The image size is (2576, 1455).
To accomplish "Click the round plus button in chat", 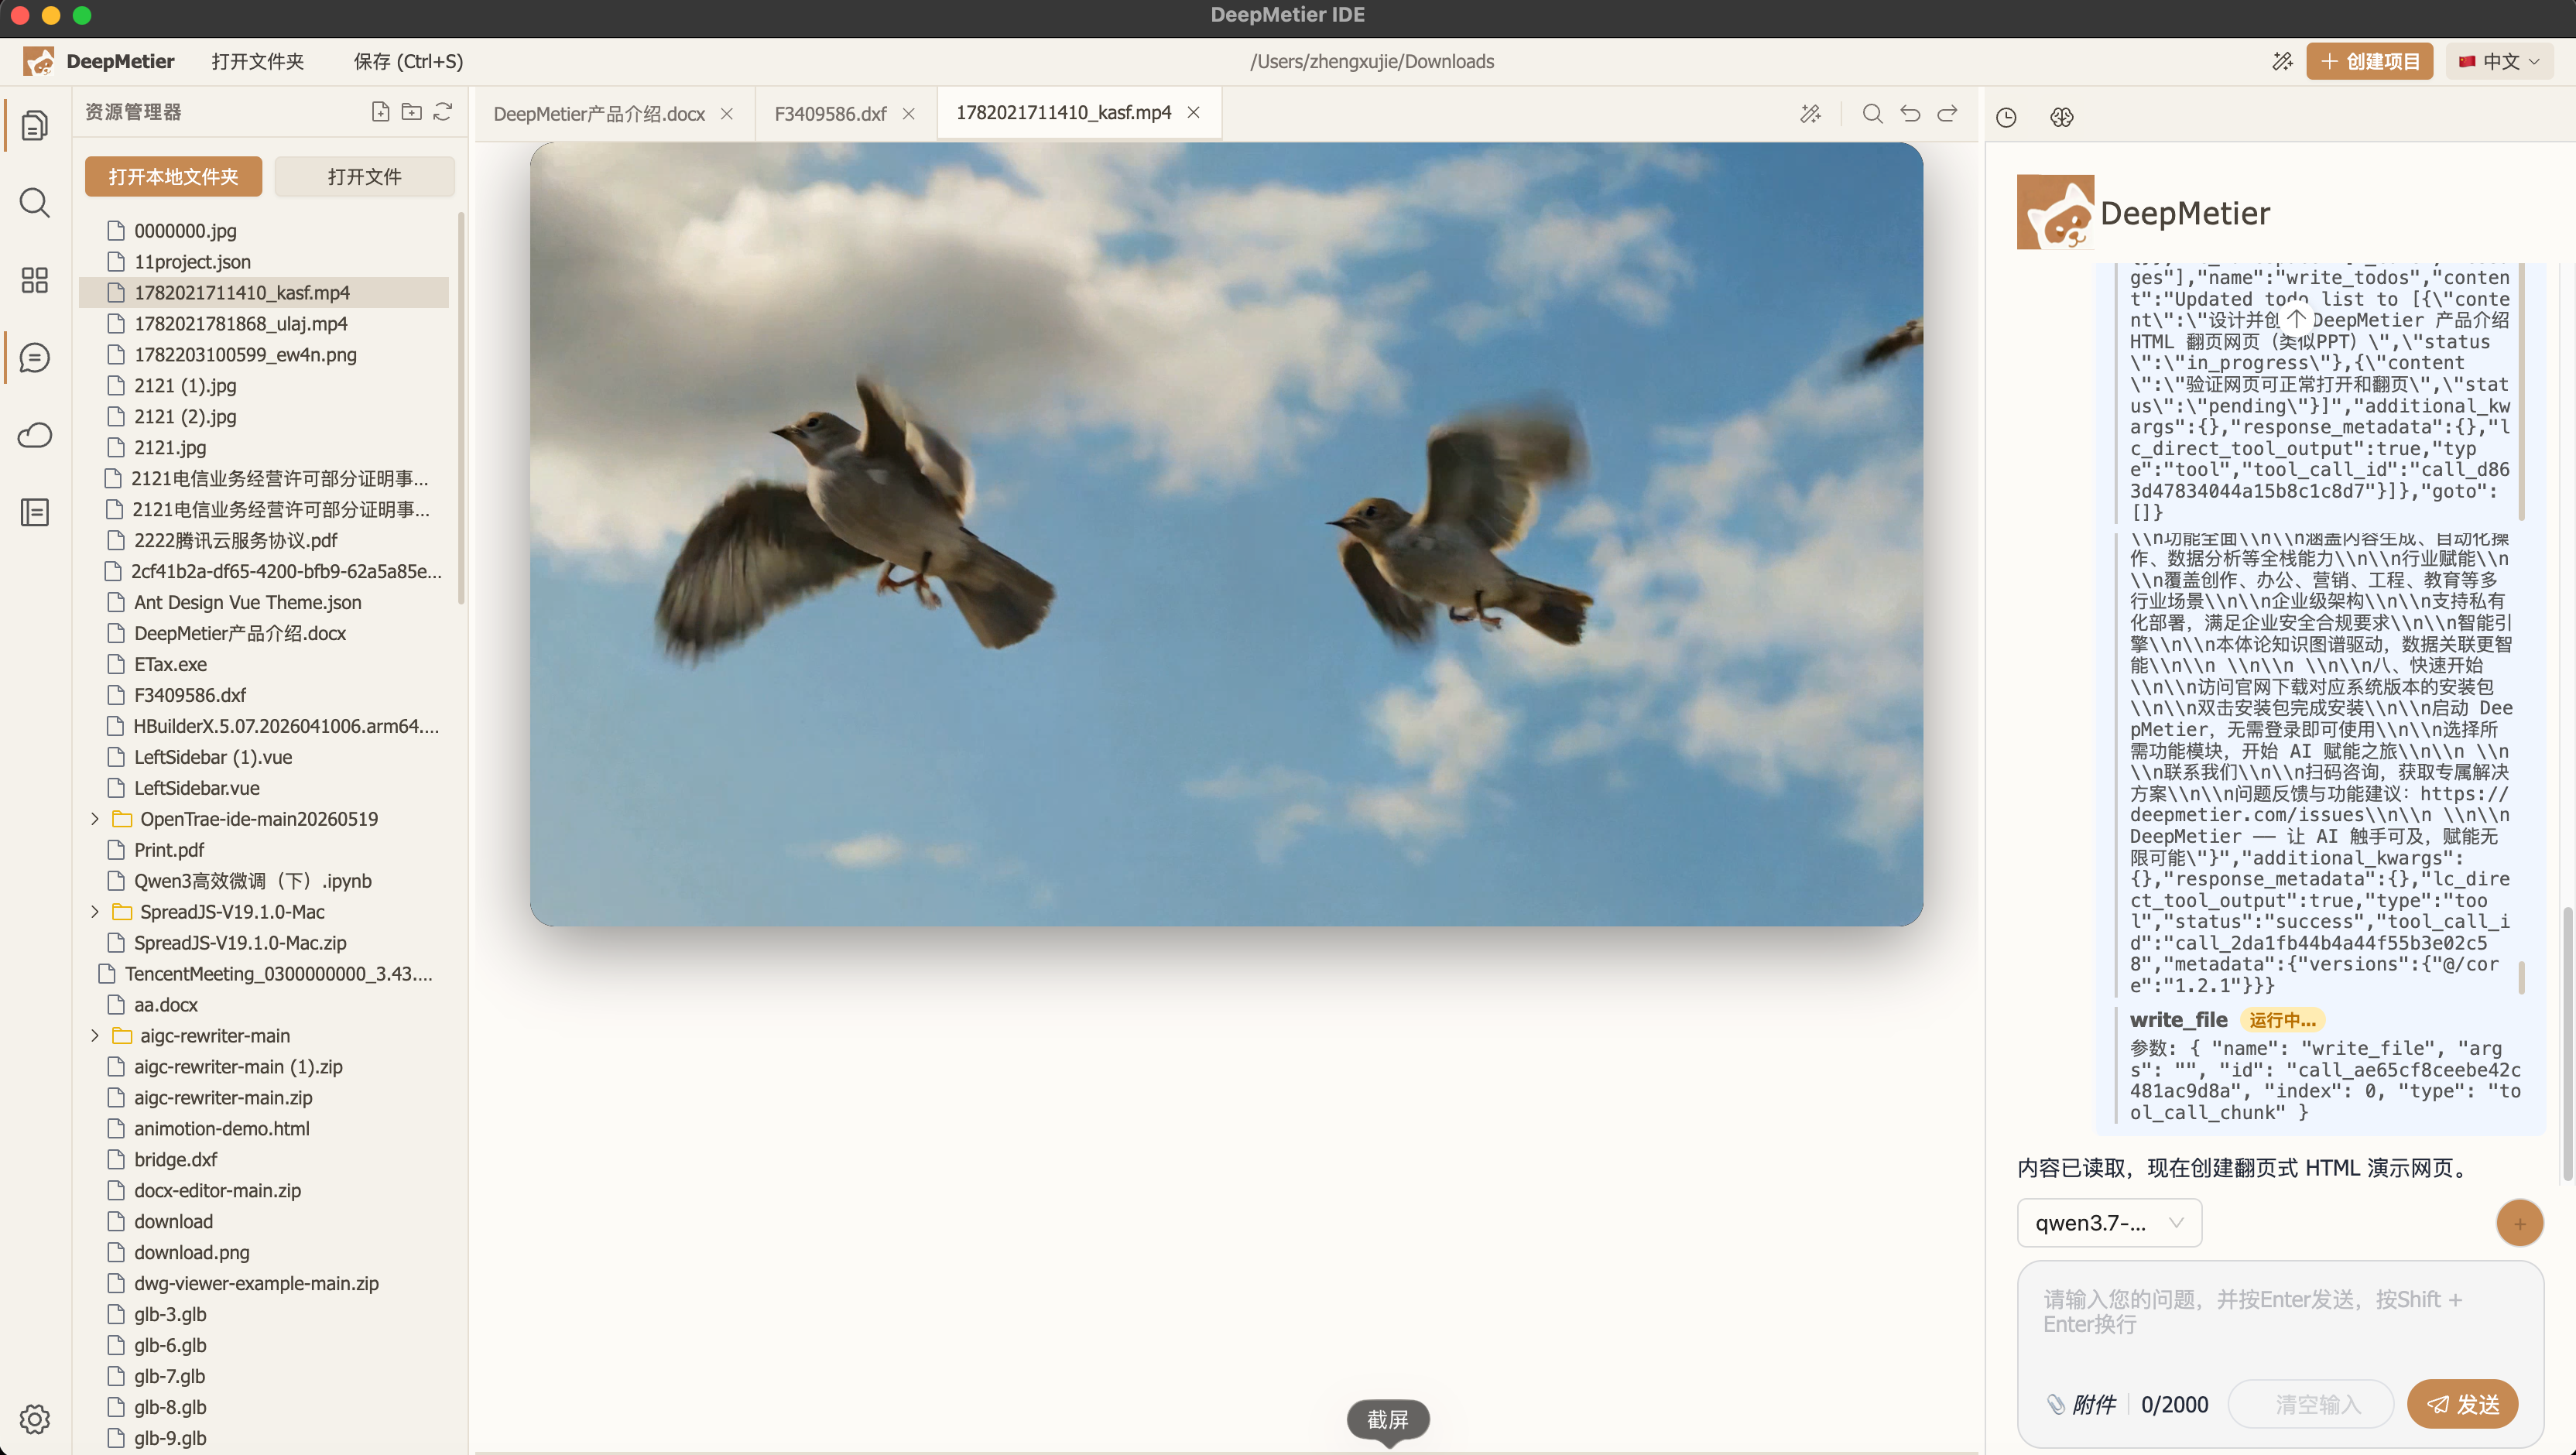I will 2519,1223.
